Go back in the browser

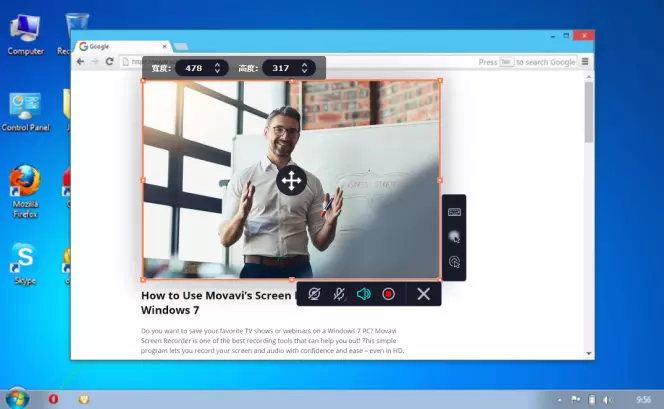[80, 61]
